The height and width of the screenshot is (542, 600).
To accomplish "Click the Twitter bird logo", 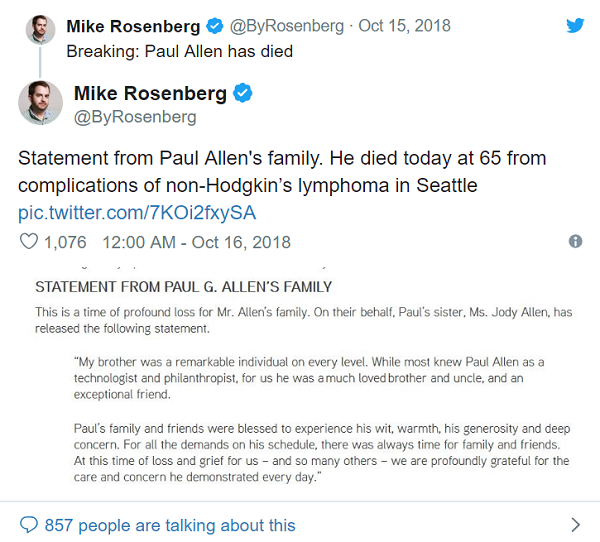I will (x=575, y=26).
